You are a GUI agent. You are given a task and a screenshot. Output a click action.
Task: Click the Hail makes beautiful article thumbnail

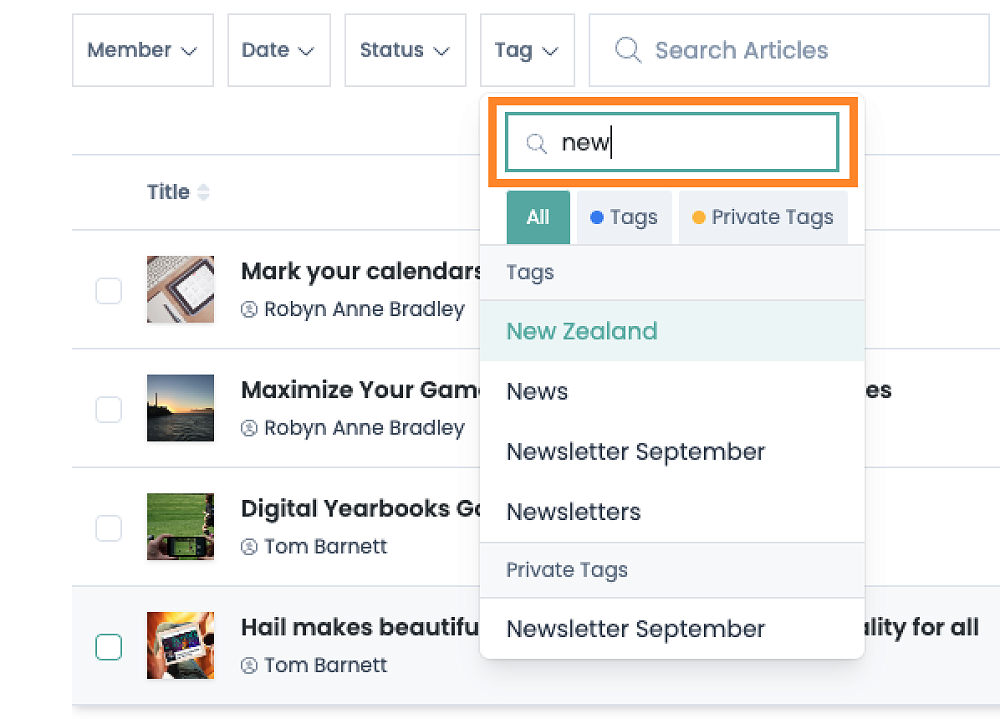click(180, 645)
